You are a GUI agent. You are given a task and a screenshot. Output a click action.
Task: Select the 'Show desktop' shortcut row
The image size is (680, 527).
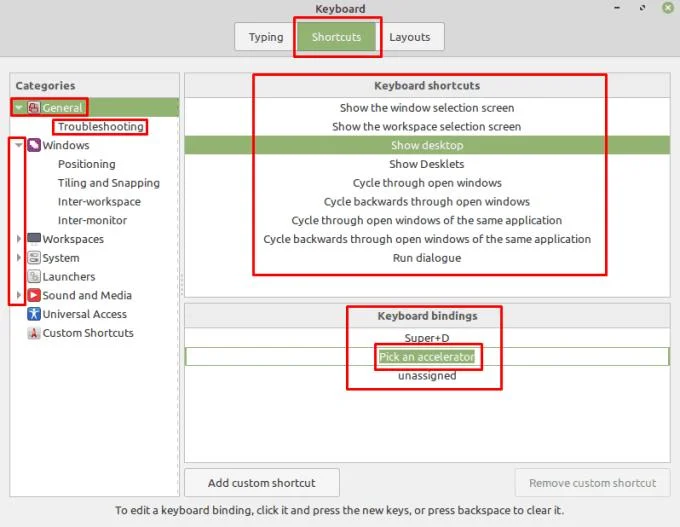tap(427, 145)
